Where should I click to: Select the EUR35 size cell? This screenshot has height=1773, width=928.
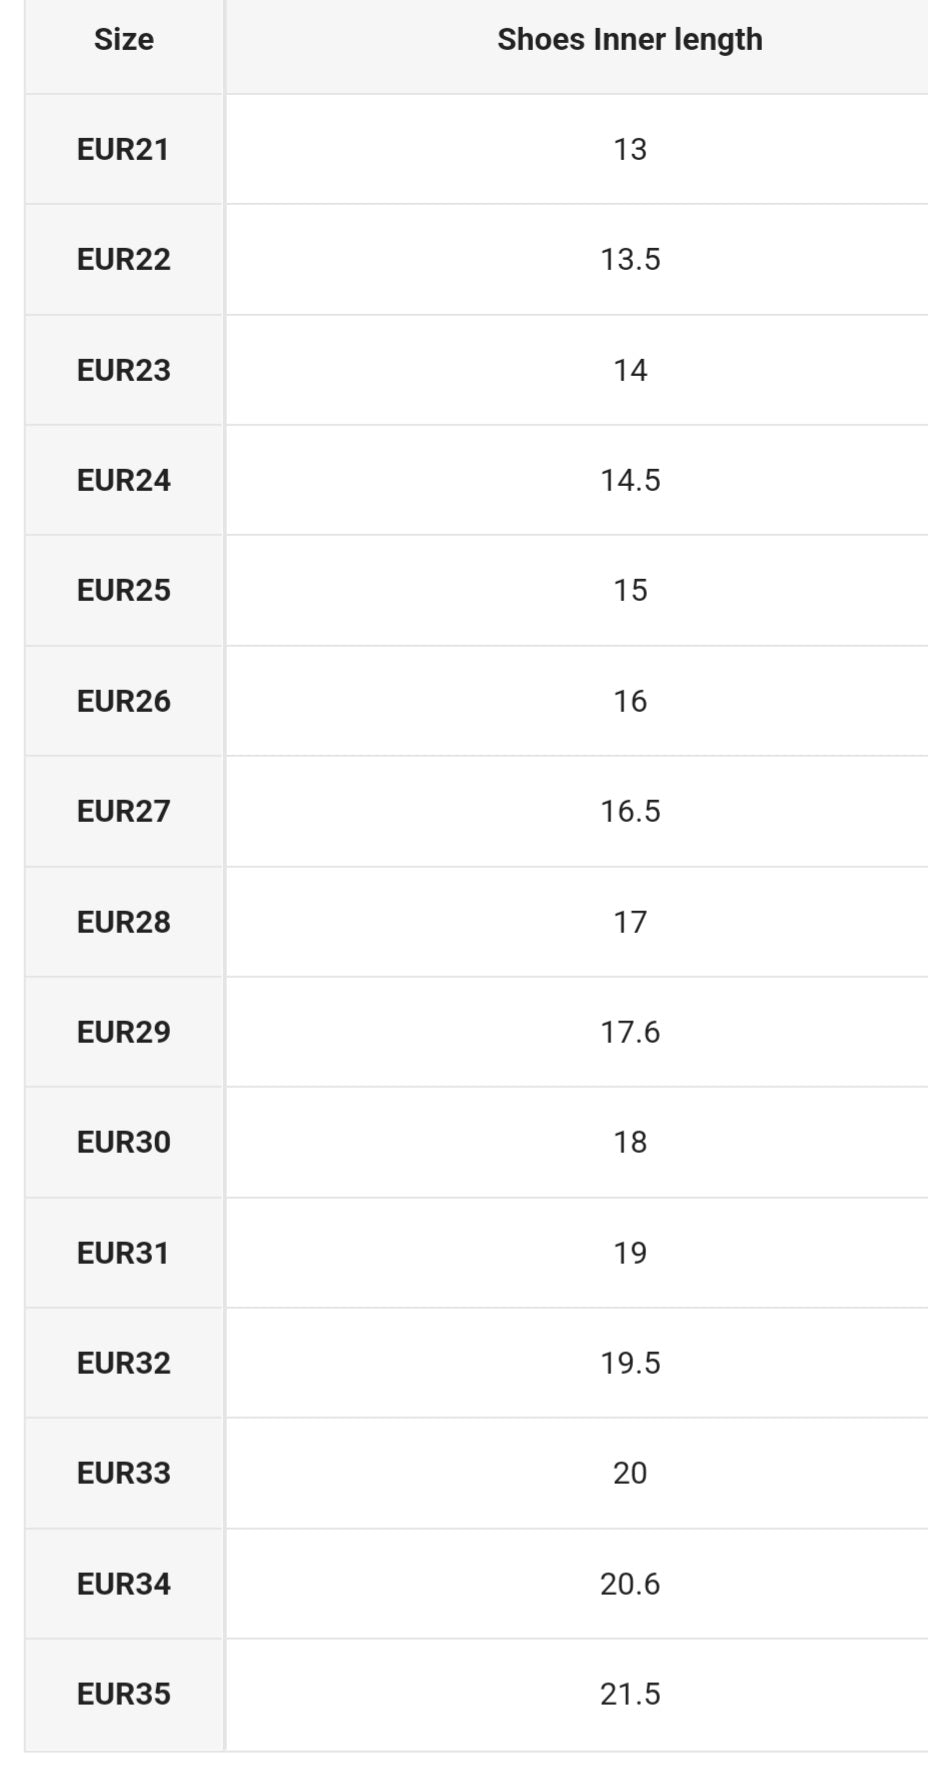124,1694
